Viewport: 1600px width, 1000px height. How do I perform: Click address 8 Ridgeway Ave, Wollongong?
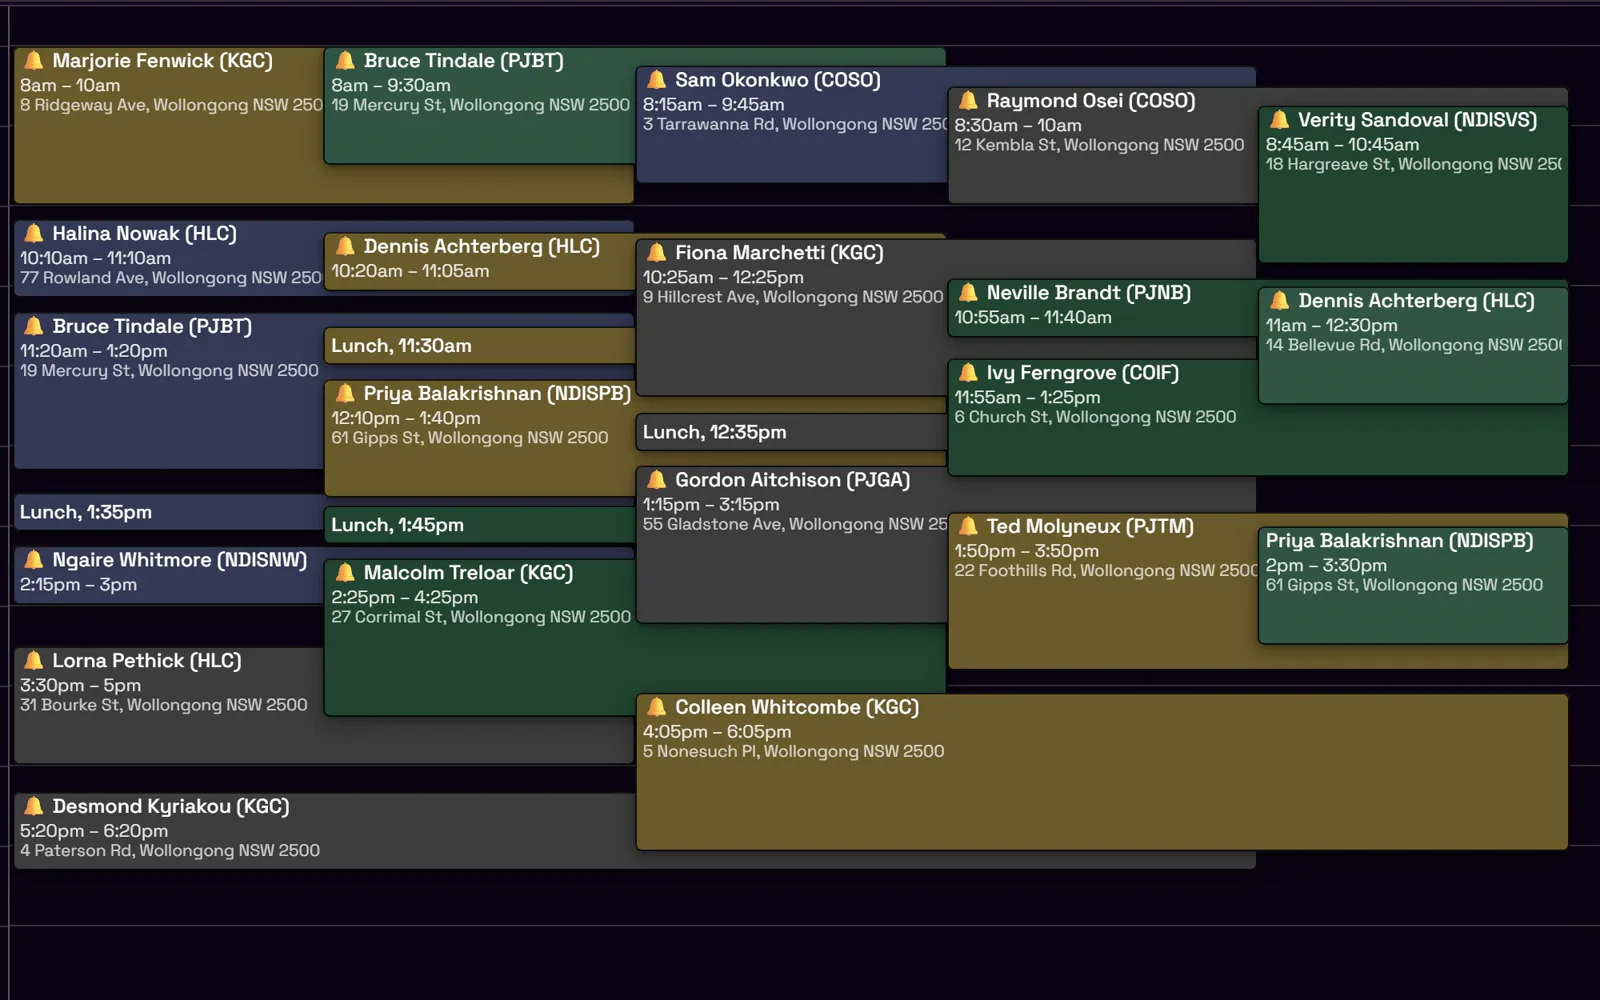(x=171, y=105)
